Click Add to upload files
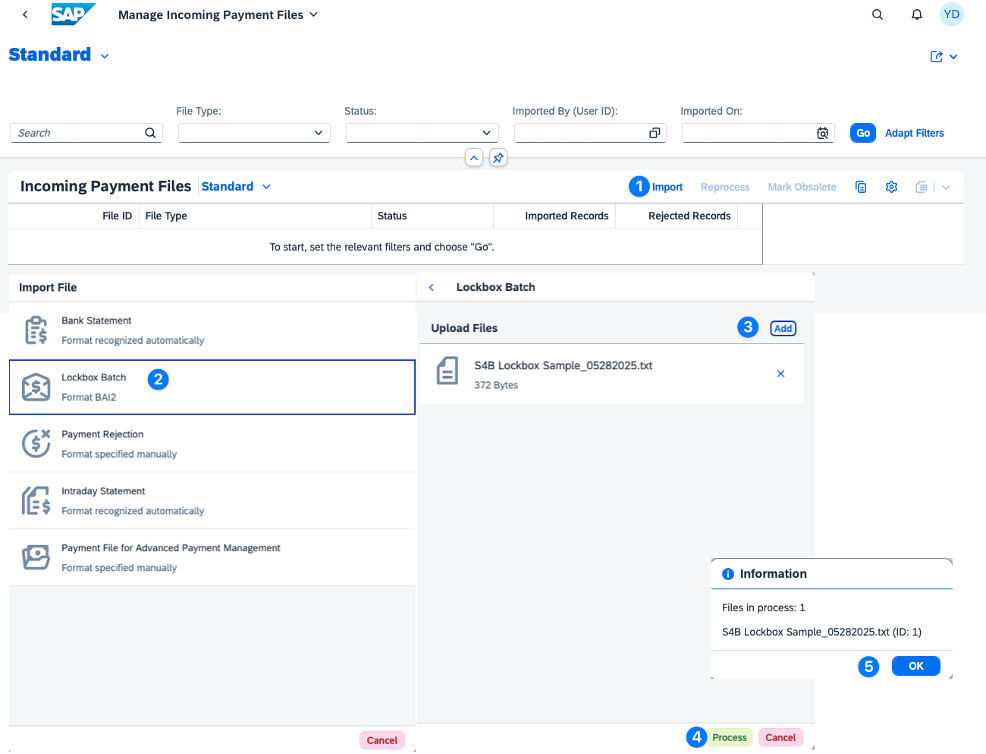986x754 pixels. (783, 328)
